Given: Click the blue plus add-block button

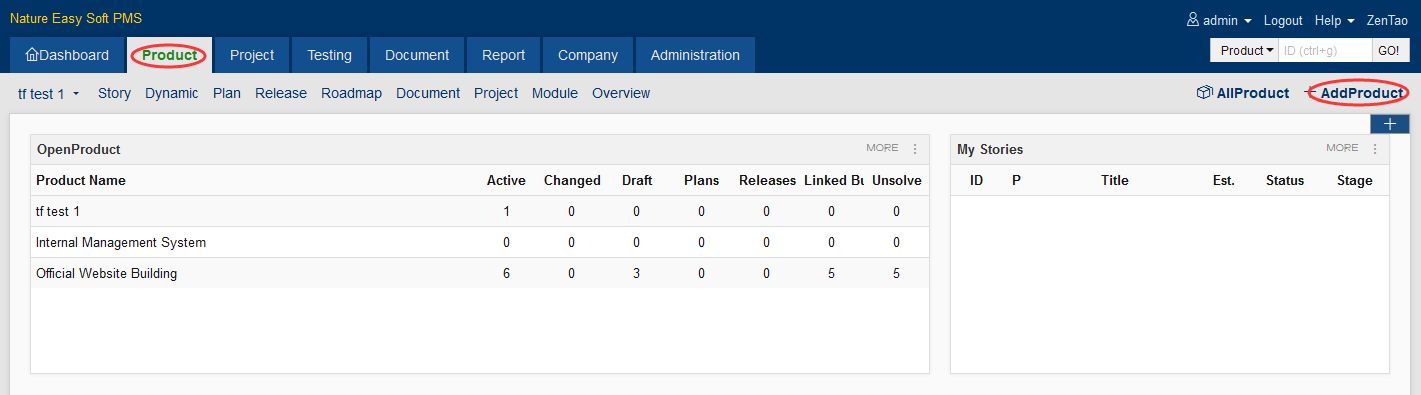Looking at the screenshot, I should tap(1389, 124).
